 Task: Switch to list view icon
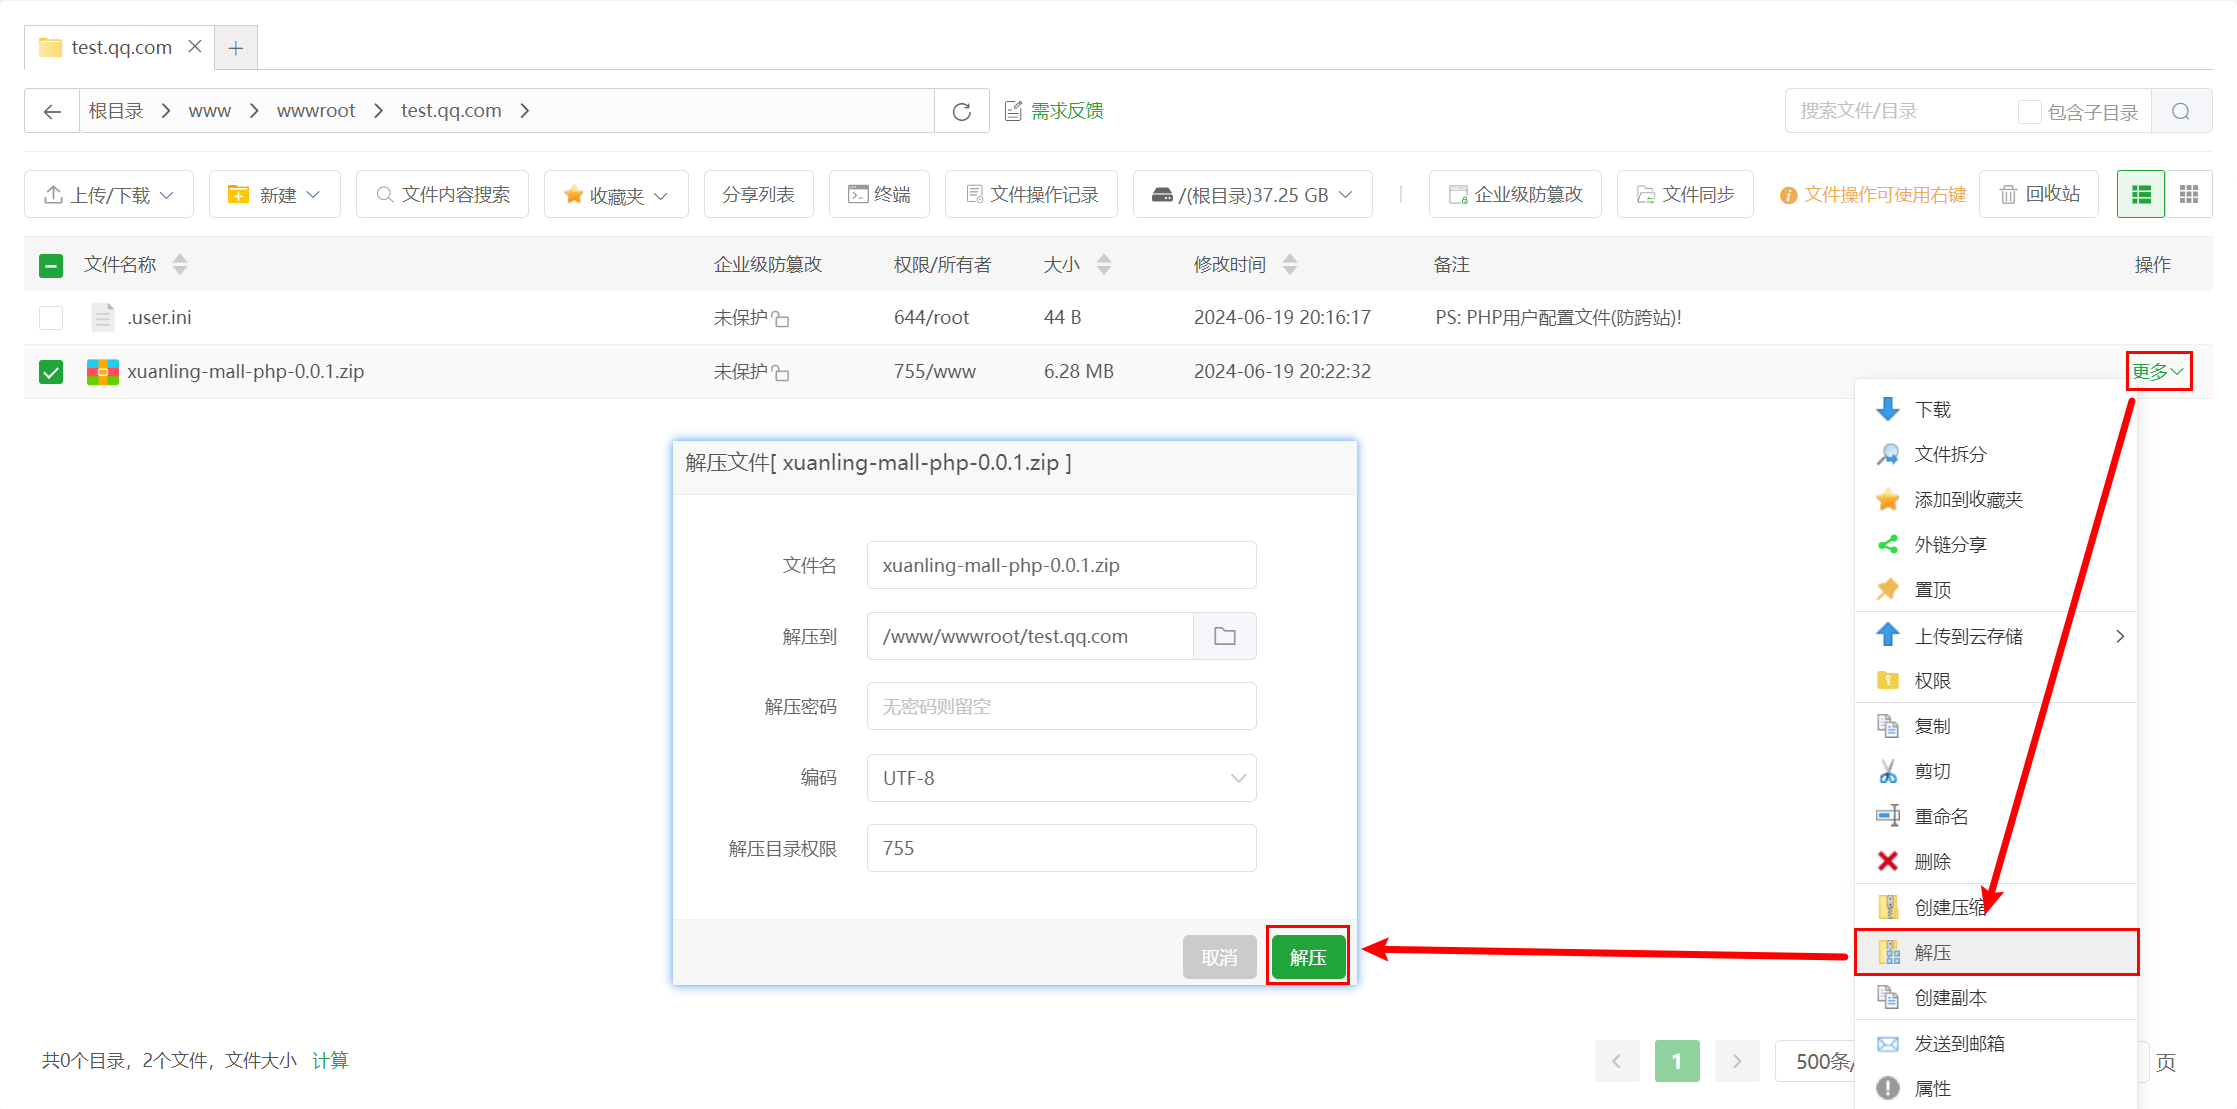(2141, 194)
